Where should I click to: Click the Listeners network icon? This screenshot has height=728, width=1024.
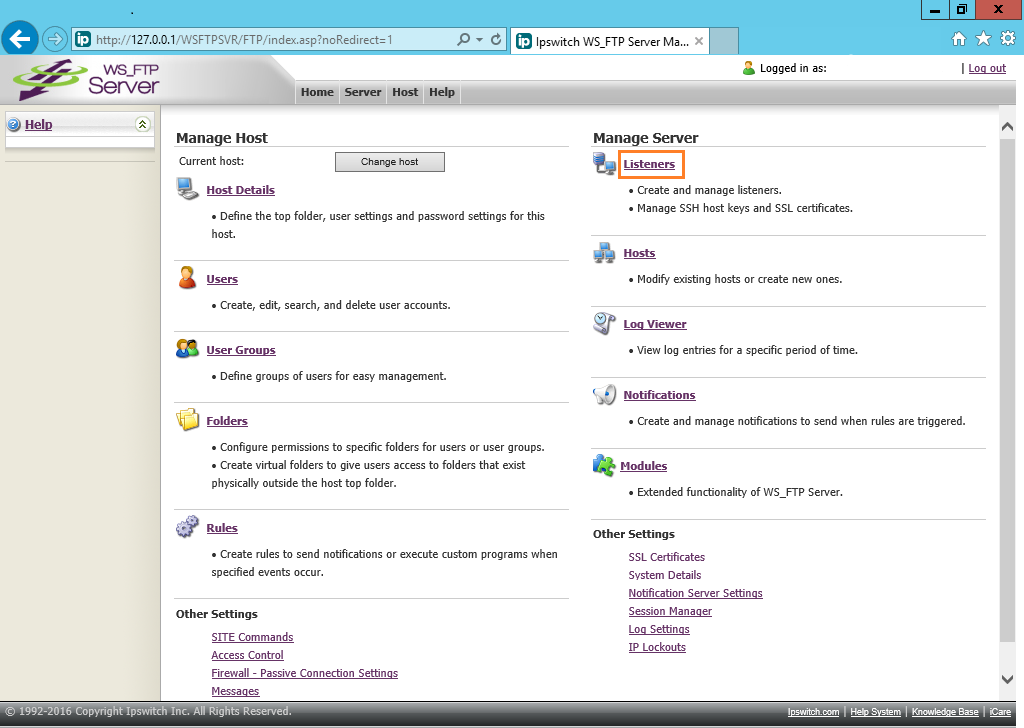pyautogui.click(x=604, y=164)
